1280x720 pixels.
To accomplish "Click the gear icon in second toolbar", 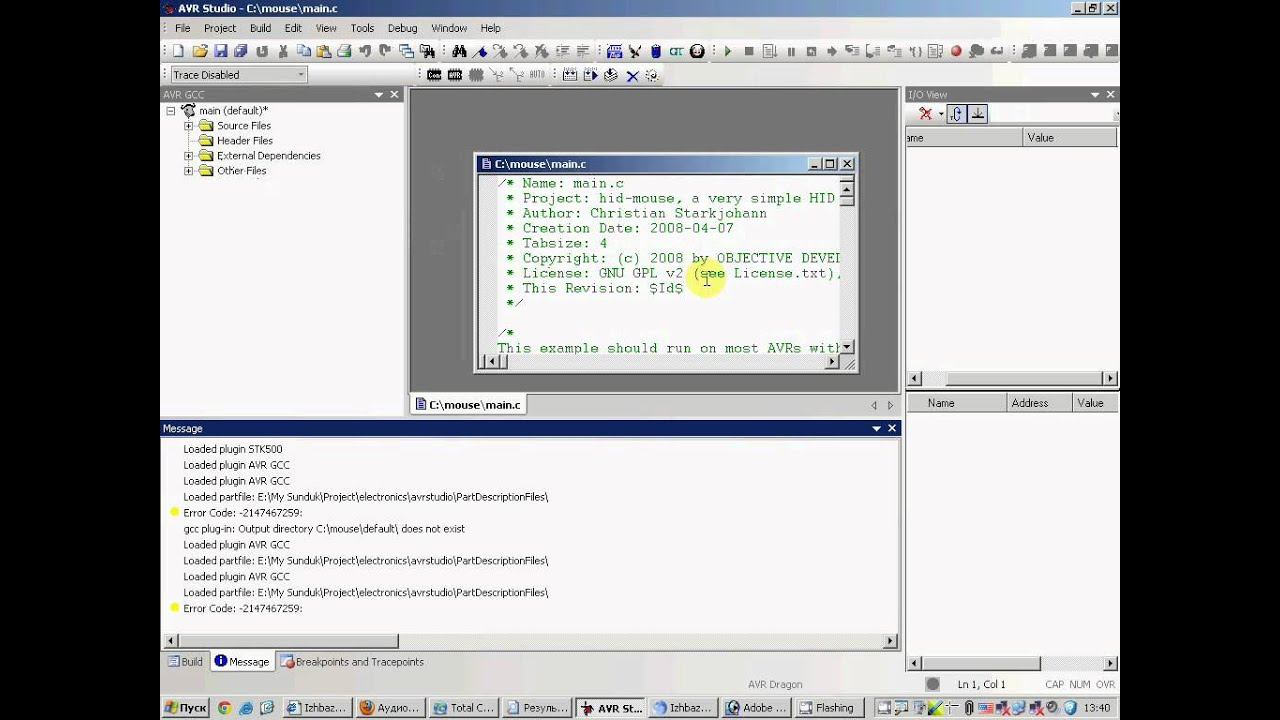I will tap(652, 75).
